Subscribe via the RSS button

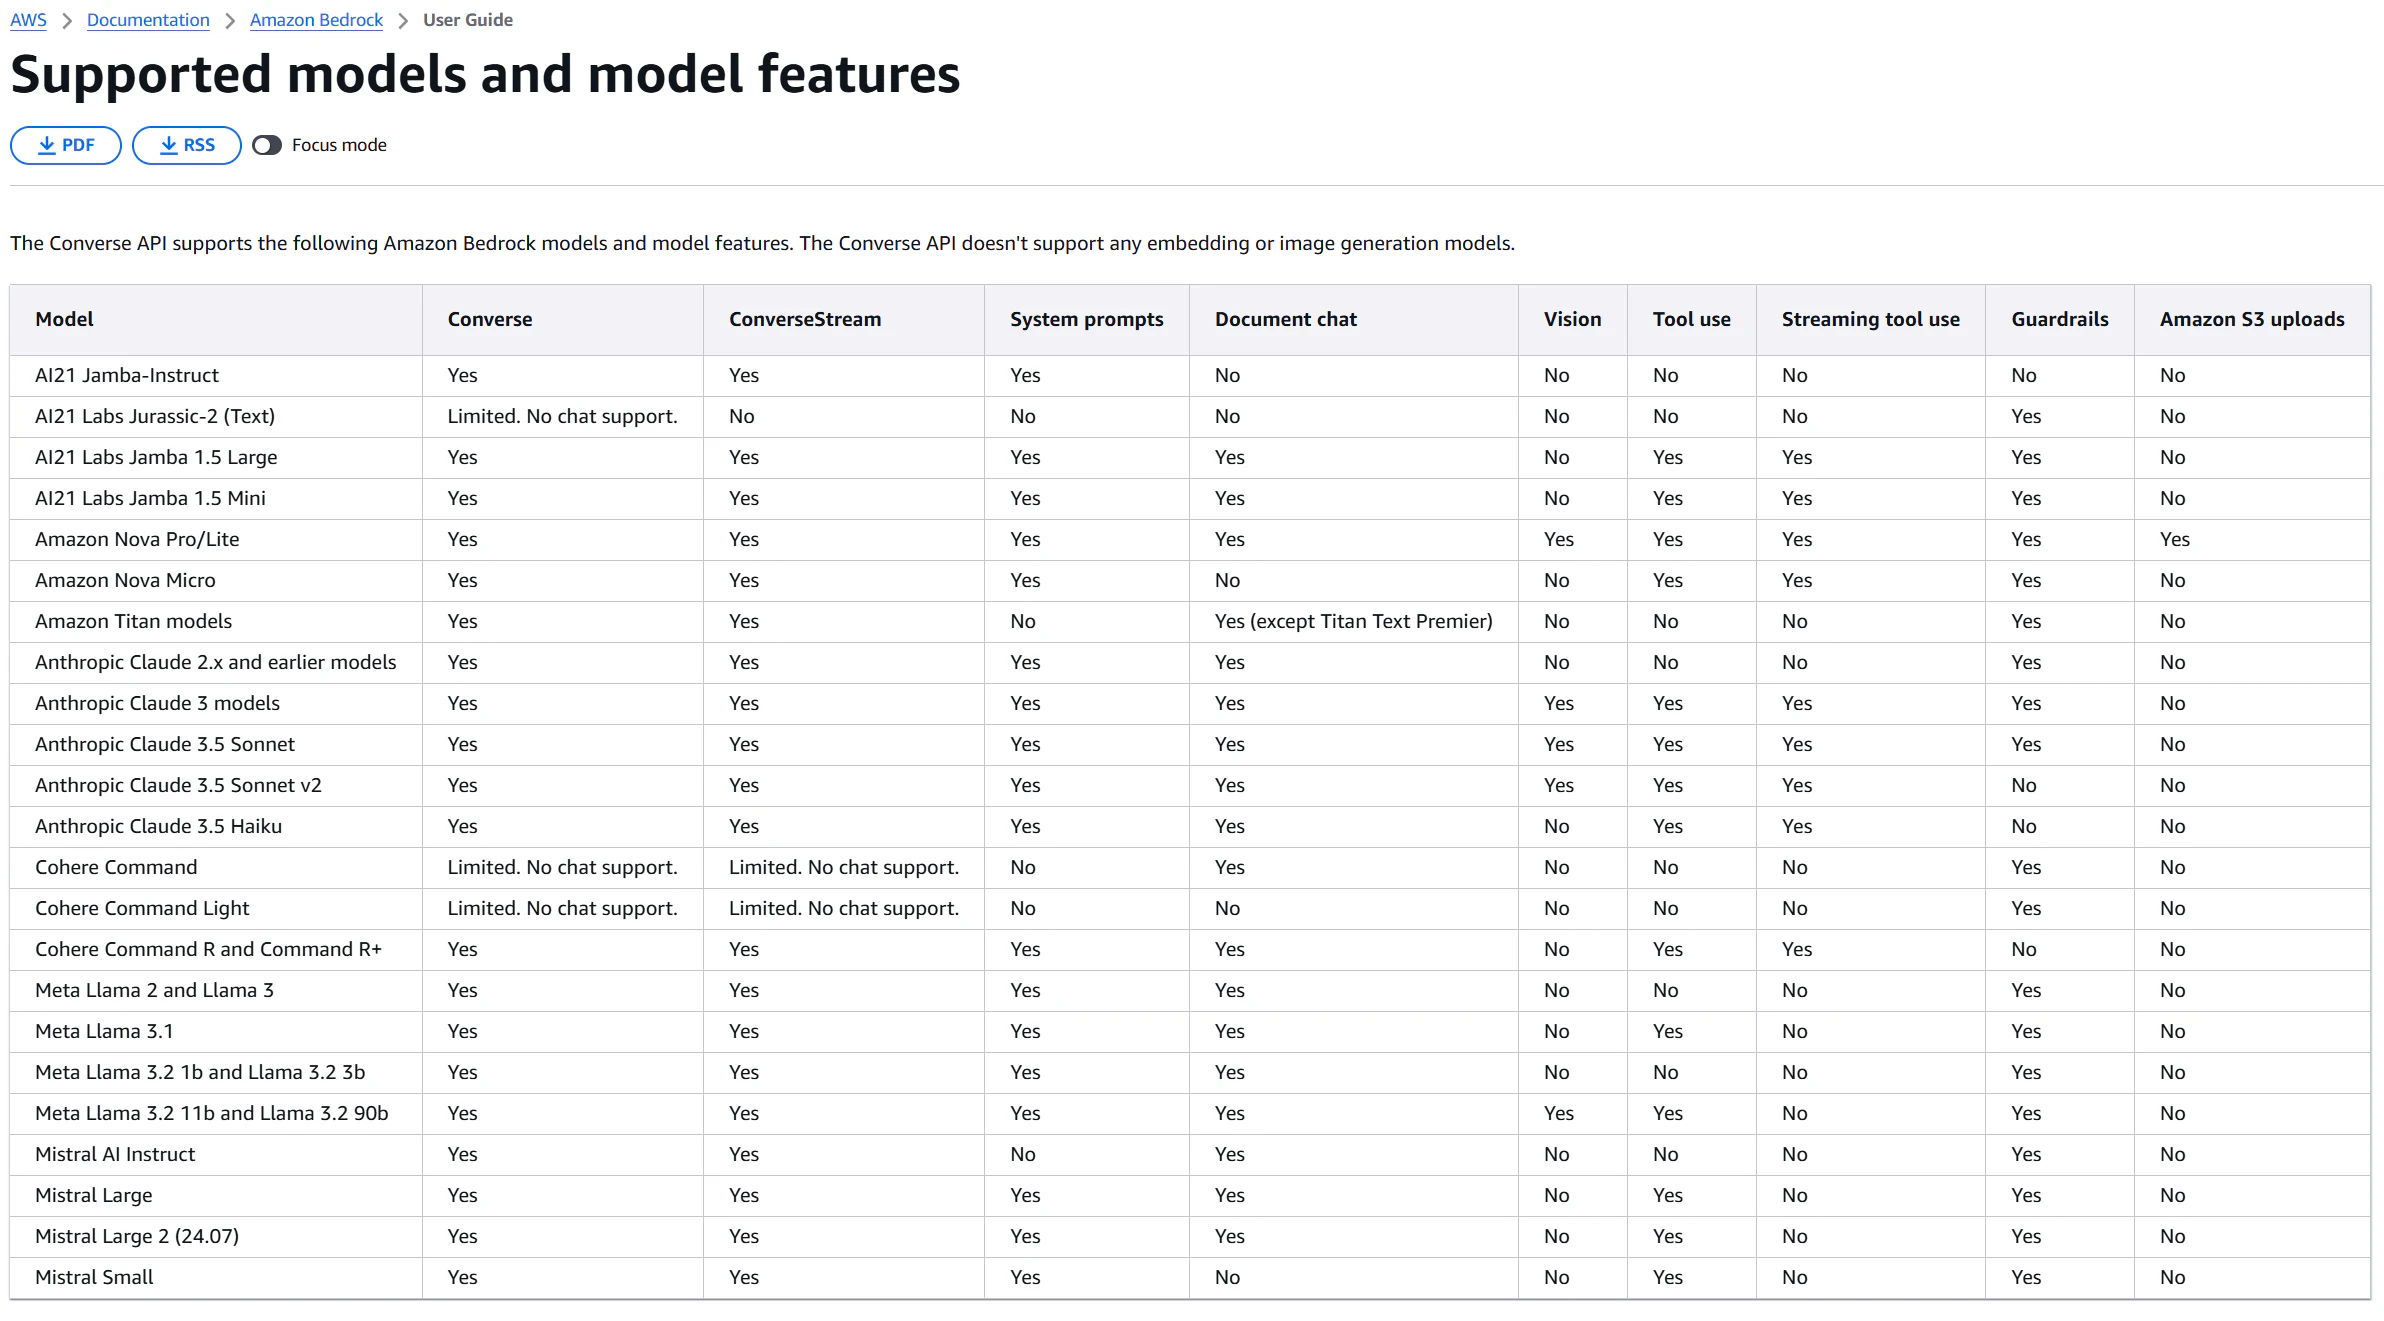point(187,145)
